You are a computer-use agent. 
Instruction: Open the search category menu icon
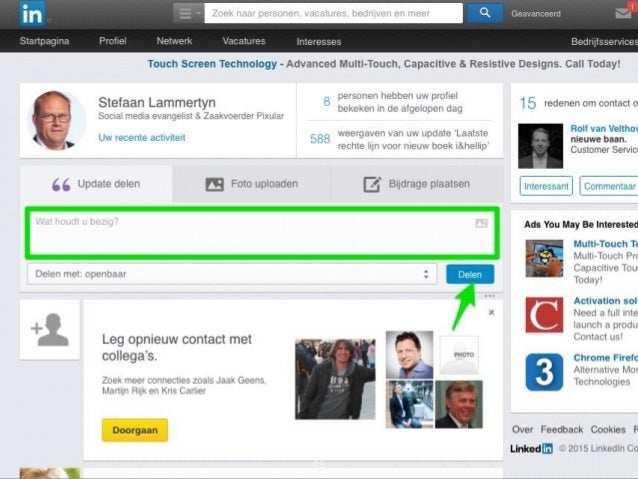click(188, 13)
